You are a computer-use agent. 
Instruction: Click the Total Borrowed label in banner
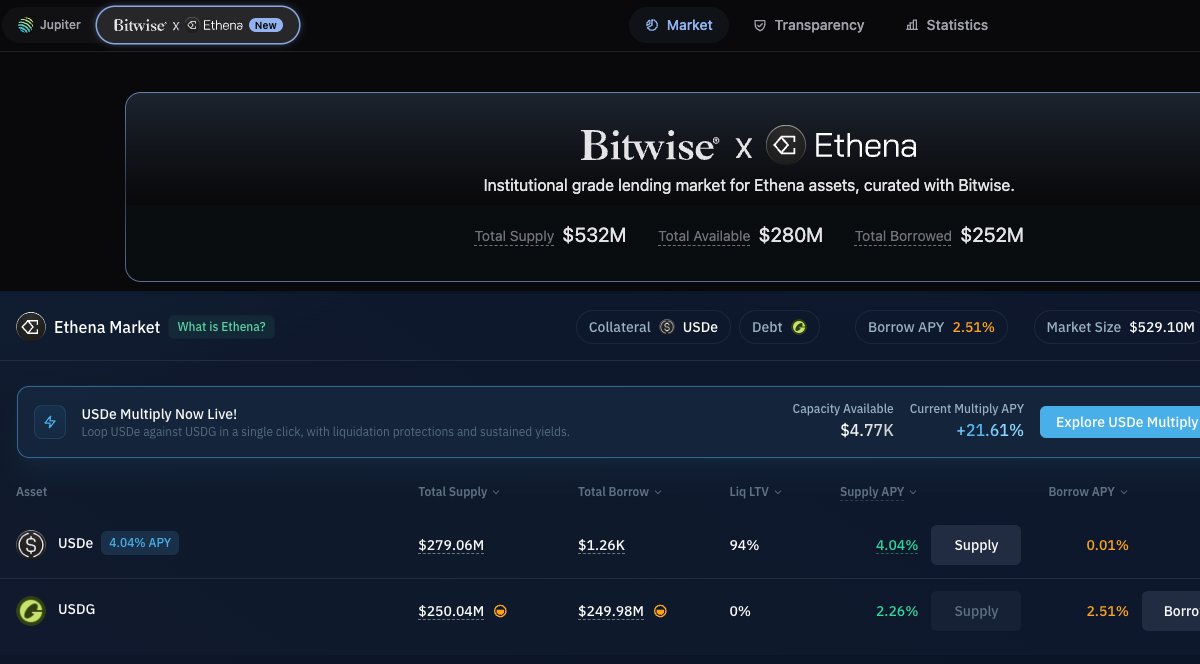point(903,237)
